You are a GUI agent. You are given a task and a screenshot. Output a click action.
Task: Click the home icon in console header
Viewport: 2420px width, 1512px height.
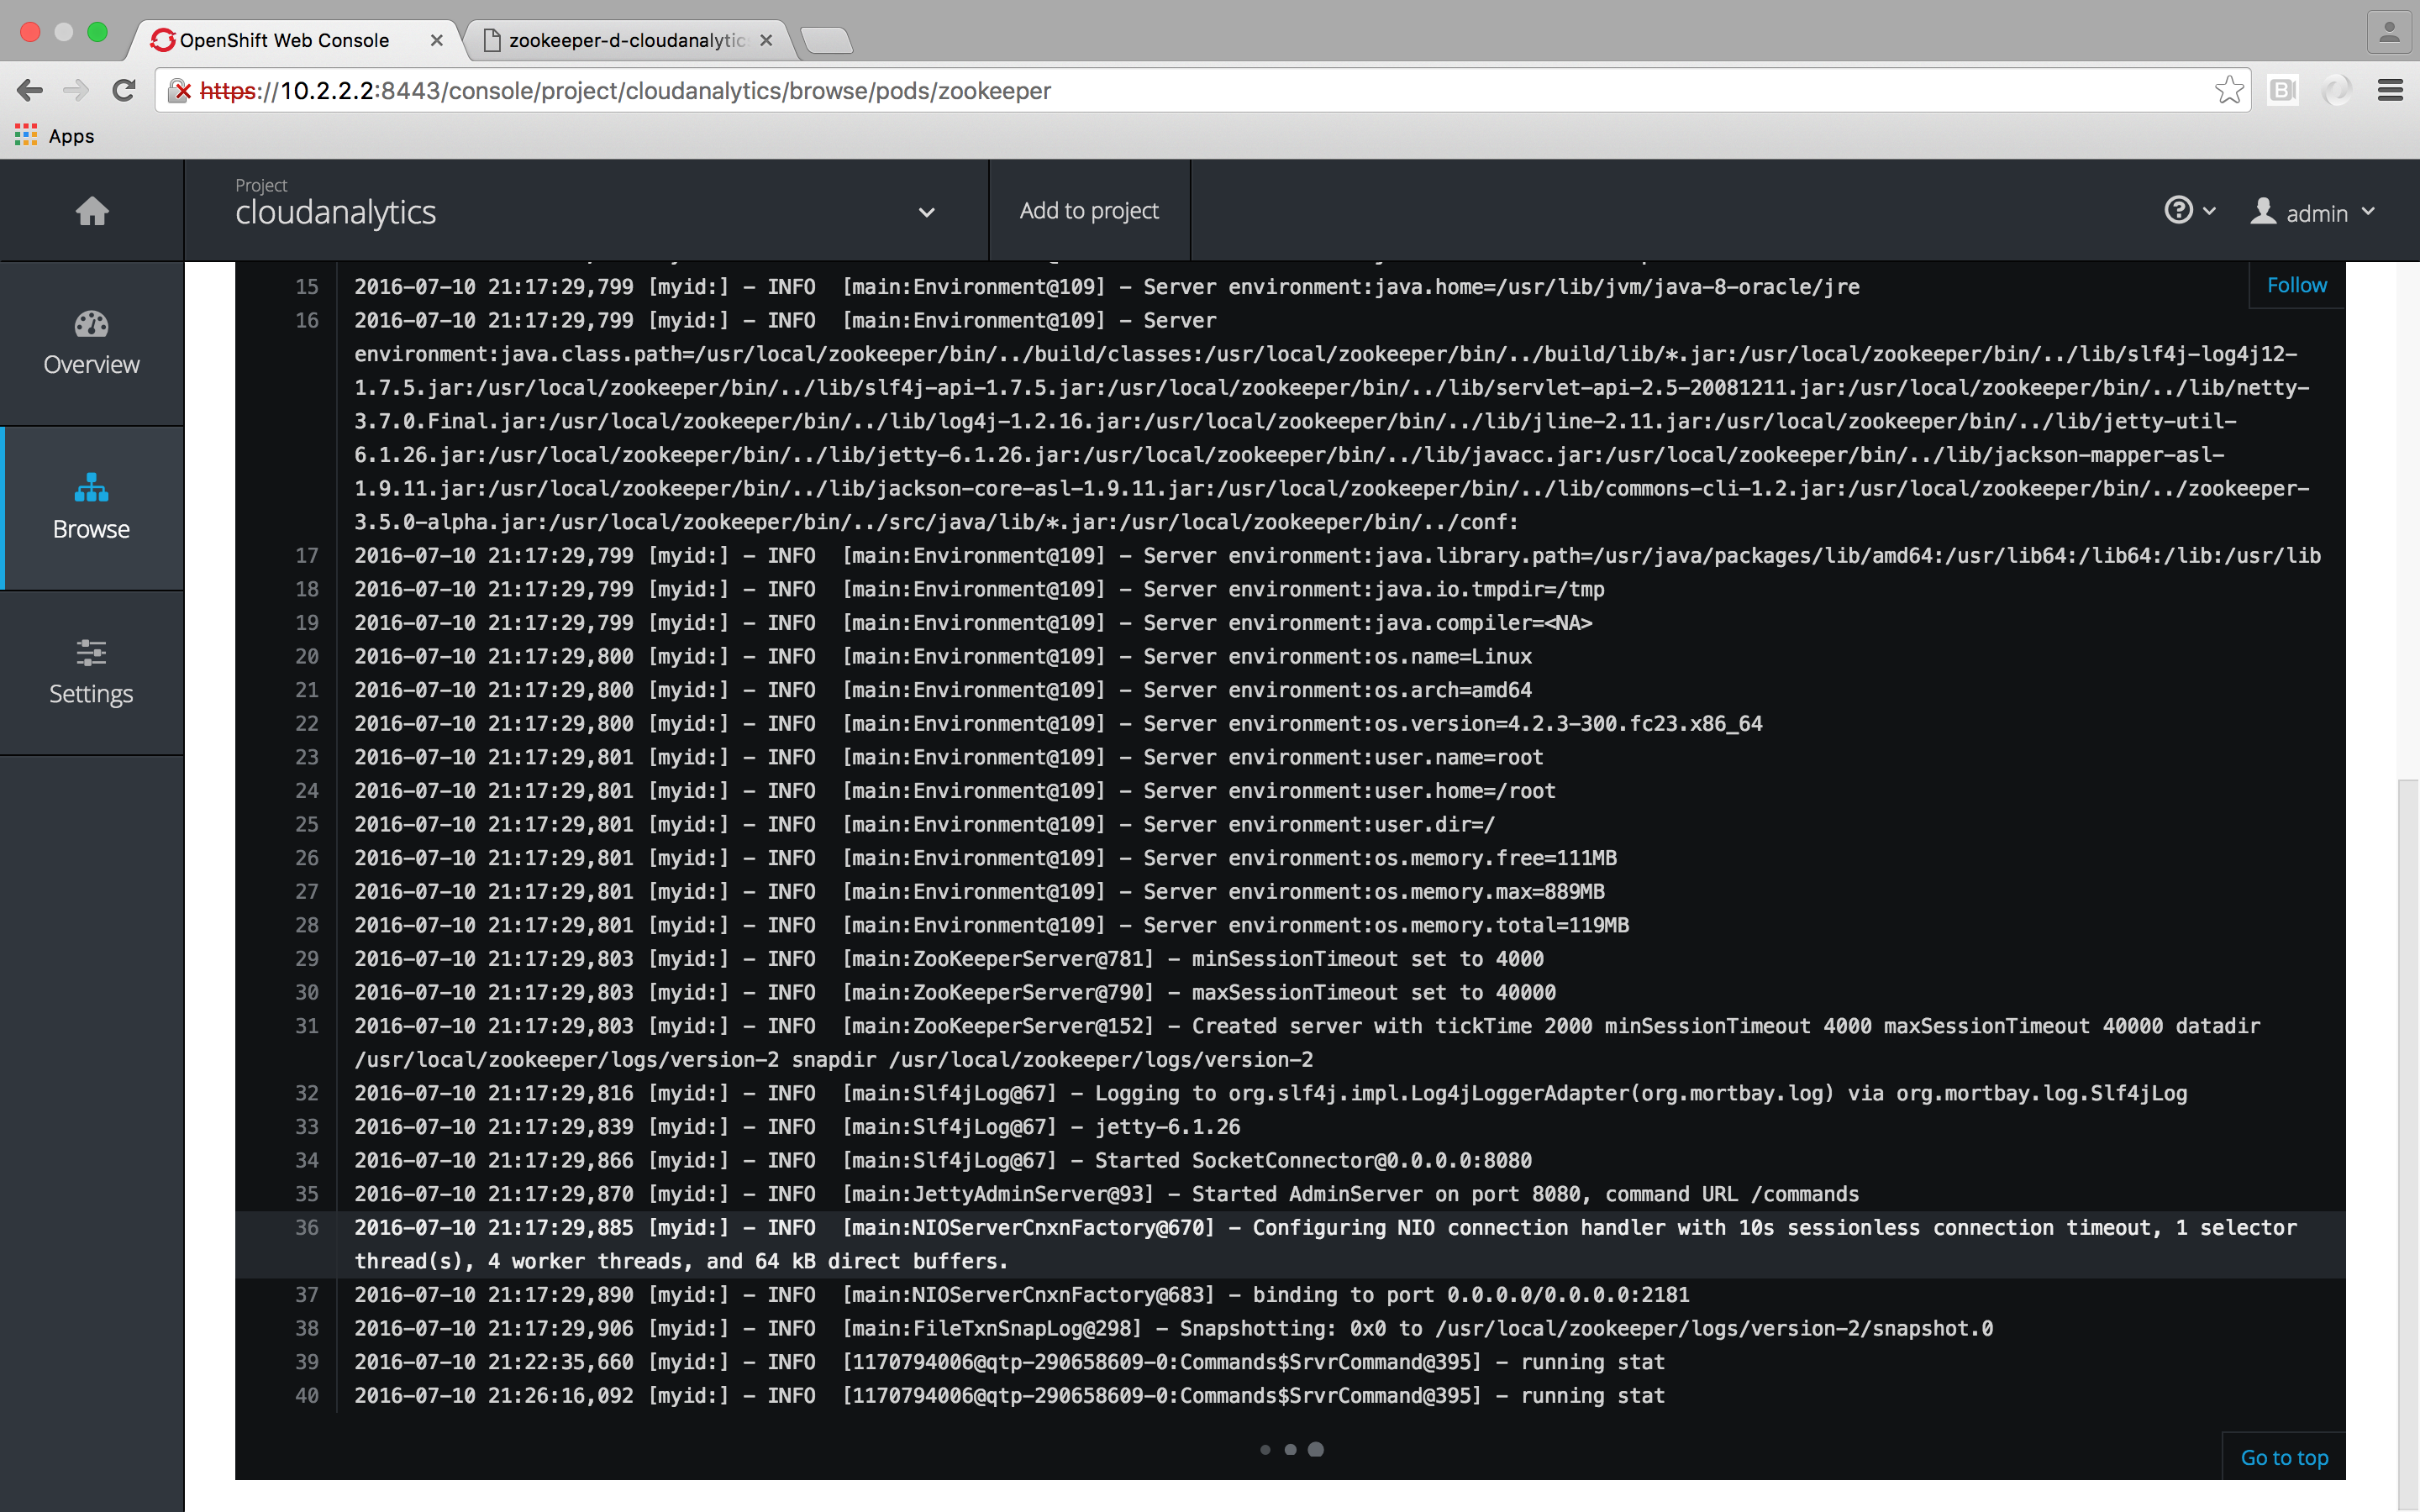point(92,211)
